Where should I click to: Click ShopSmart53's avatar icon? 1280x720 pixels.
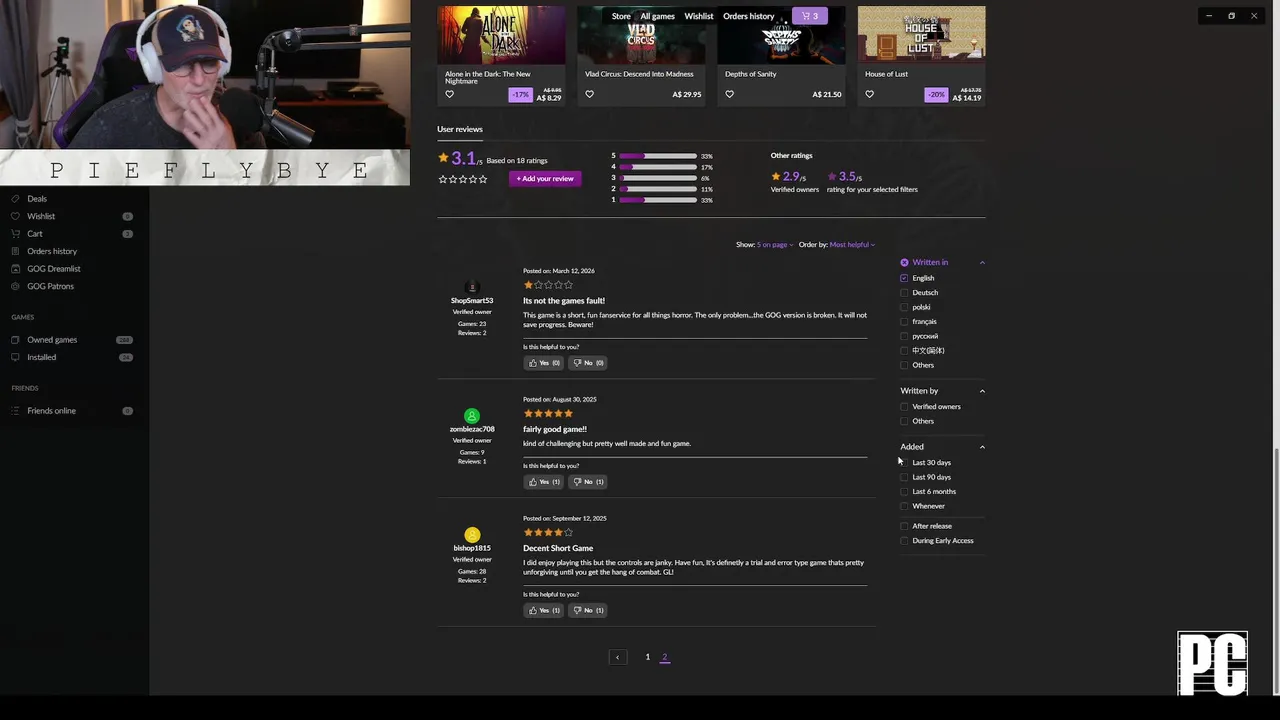coord(472,287)
